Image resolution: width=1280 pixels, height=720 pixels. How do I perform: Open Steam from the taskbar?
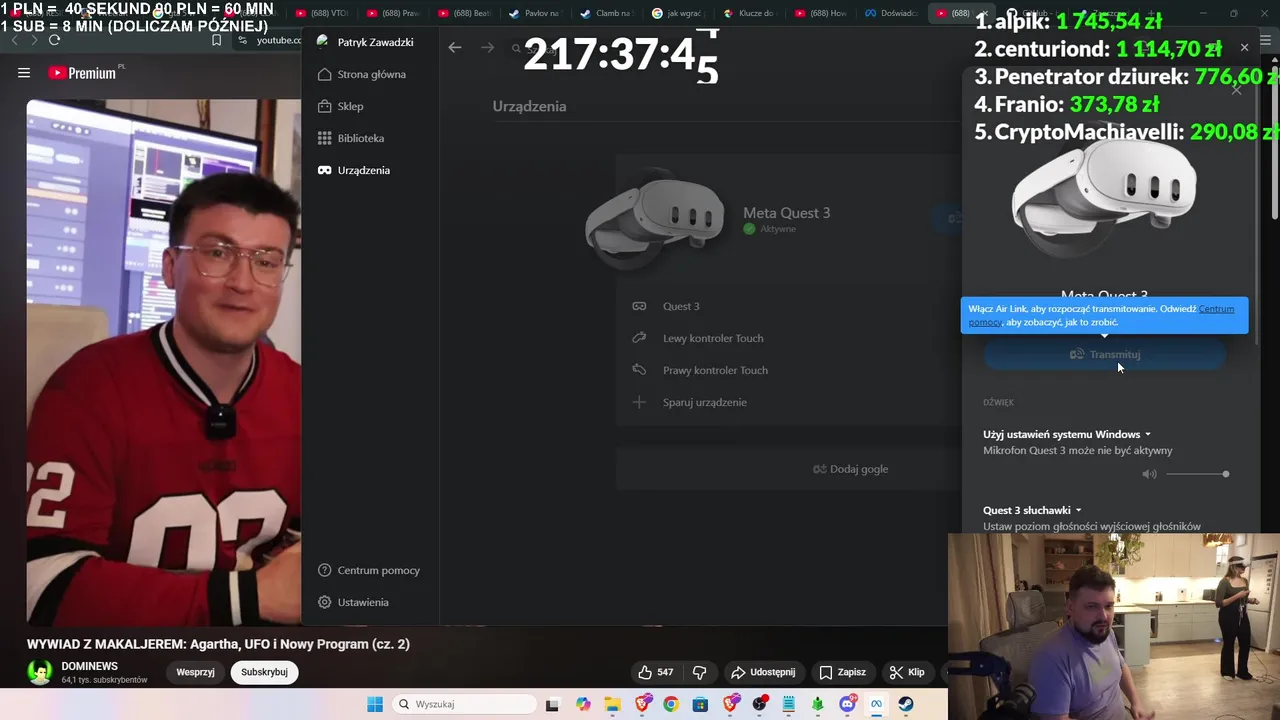pyautogui.click(x=906, y=704)
